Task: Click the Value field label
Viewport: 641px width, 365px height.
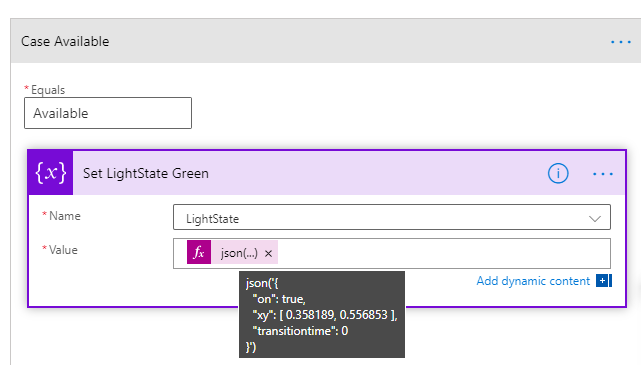Action: pyautogui.click(x=63, y=250)
